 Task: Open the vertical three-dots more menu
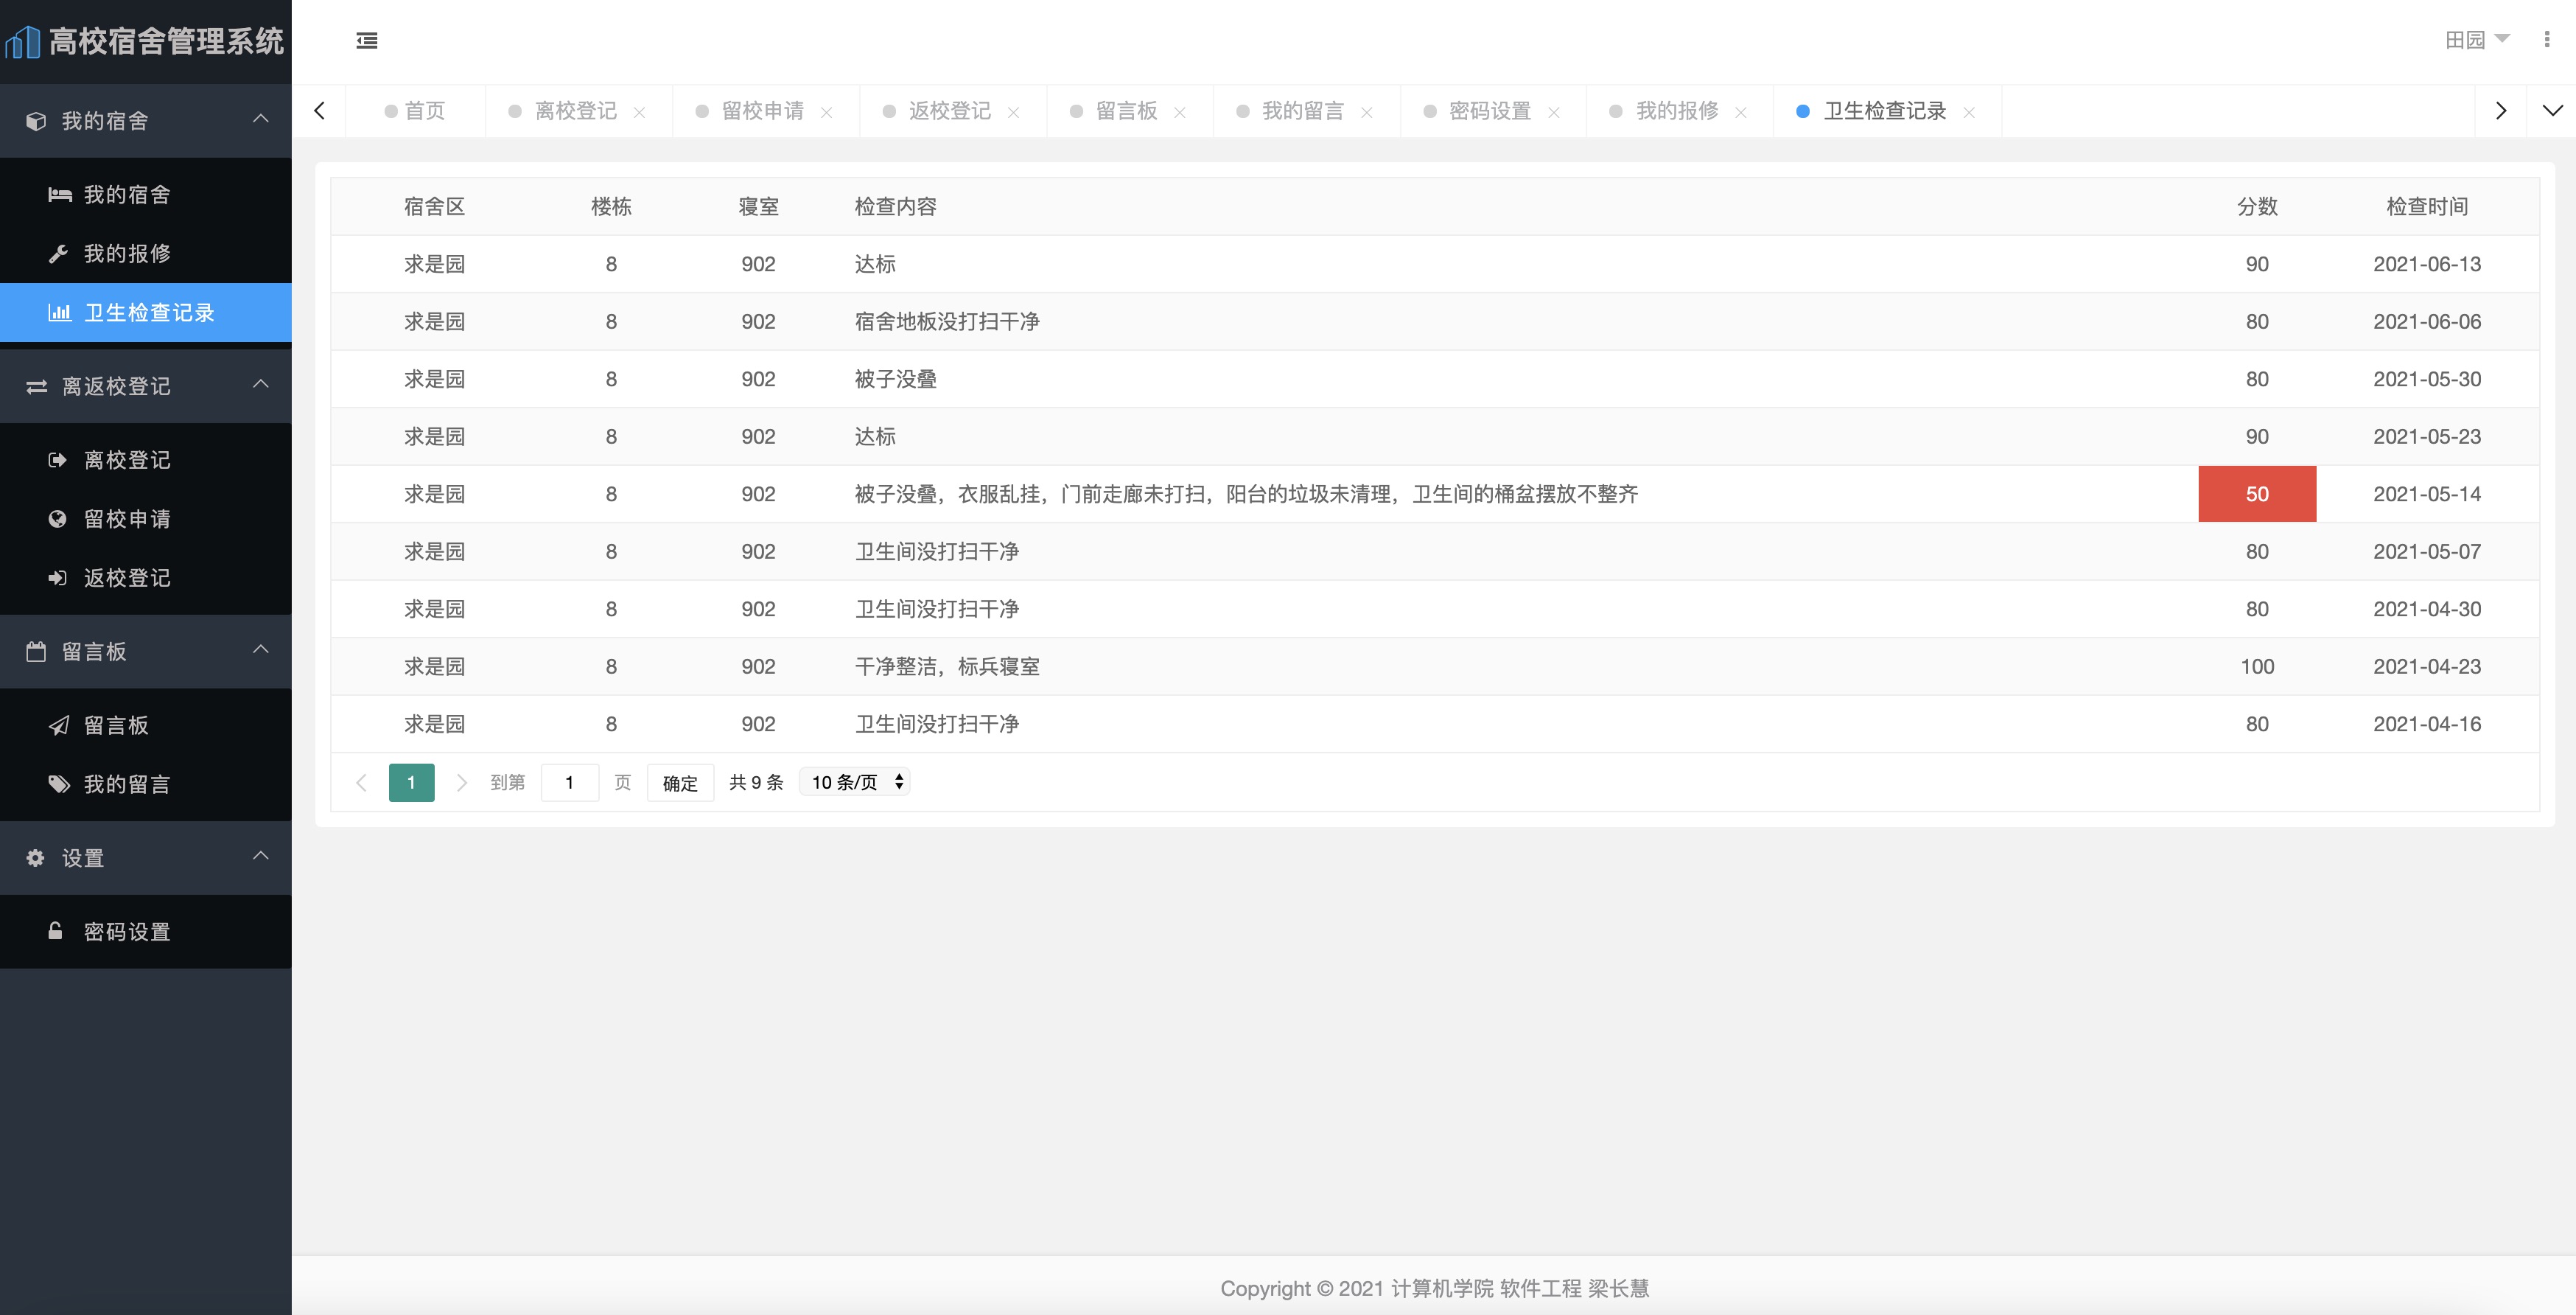point(2546,40)
